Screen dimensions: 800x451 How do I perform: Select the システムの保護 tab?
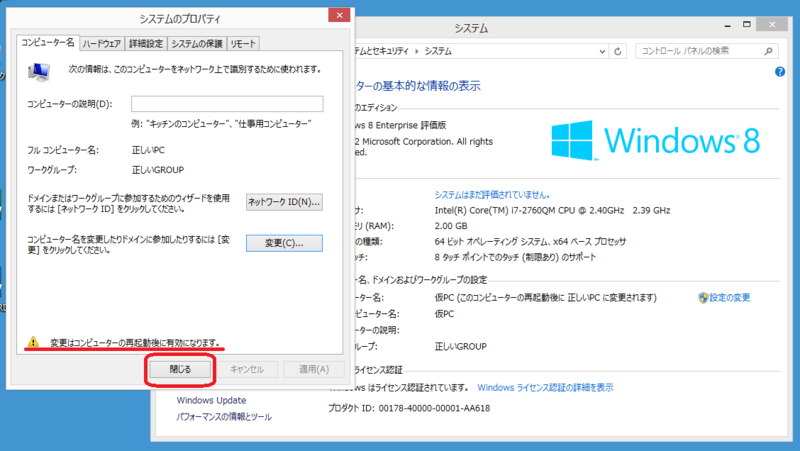(x=197, y=44)
